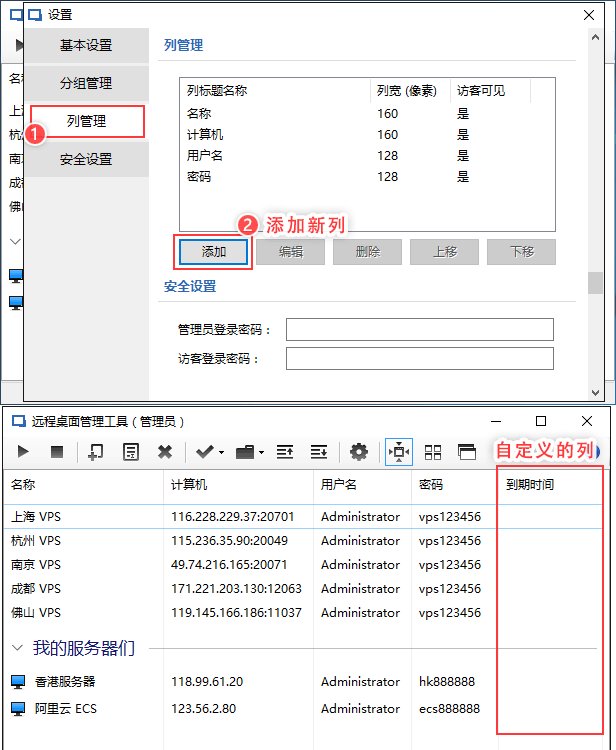Select the 香港服务器 entry name
The image size is (616, 750).
[65, 682]
